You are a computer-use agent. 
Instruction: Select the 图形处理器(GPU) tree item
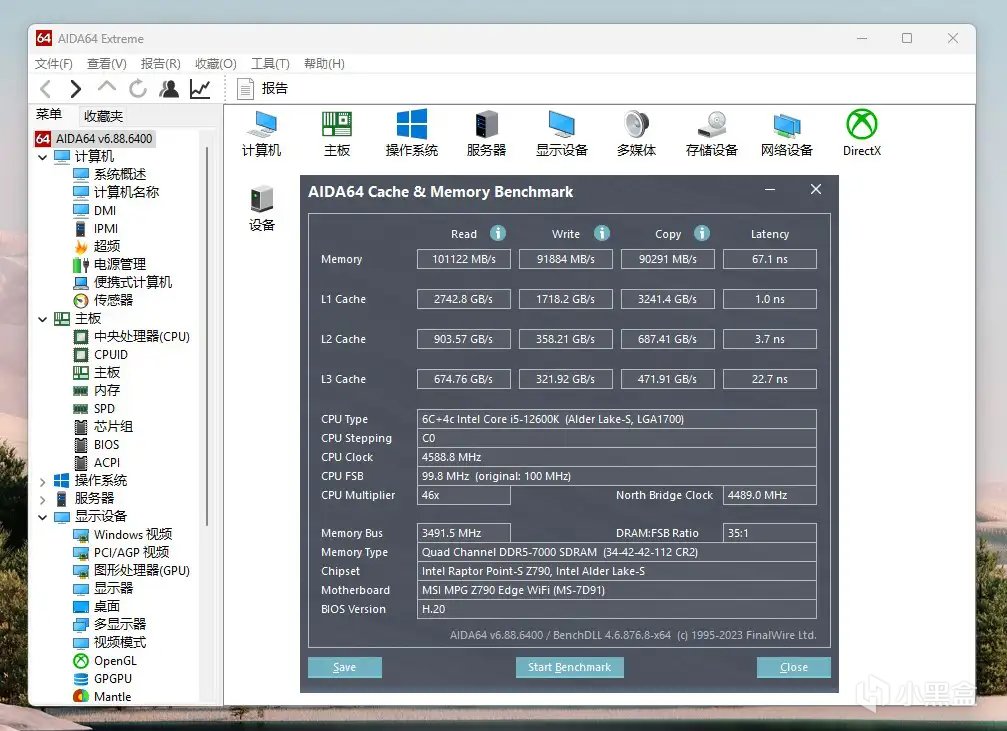132,570
